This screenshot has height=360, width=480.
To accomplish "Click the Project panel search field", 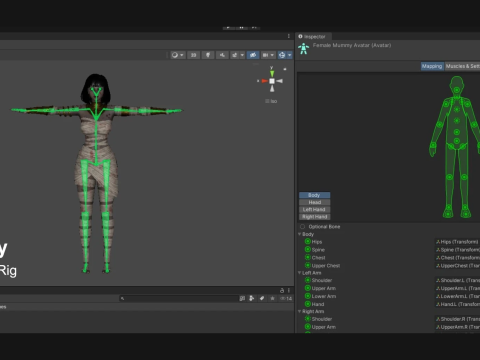I will pyautogui.click(x=179, y=298).
